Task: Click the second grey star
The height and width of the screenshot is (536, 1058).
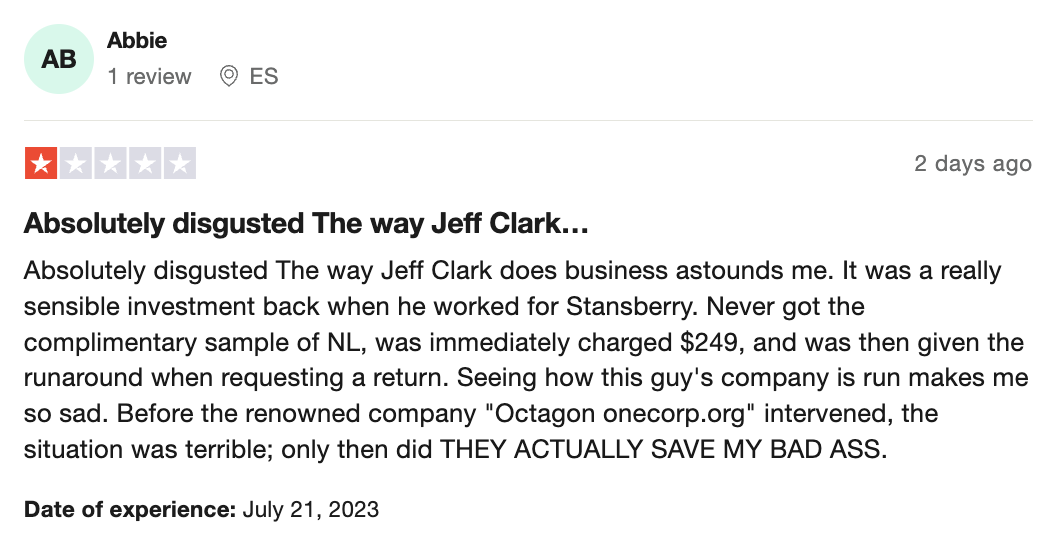Action: 76,163
